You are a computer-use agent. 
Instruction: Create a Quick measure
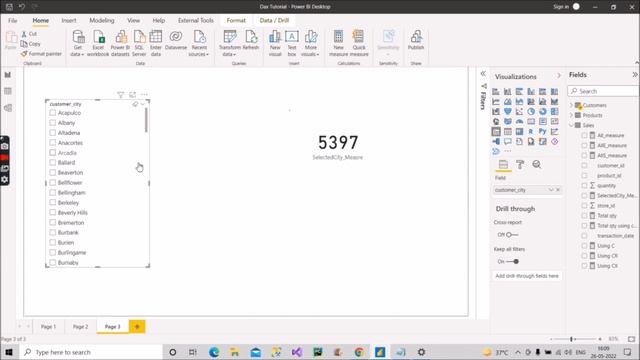pos(359,43)
